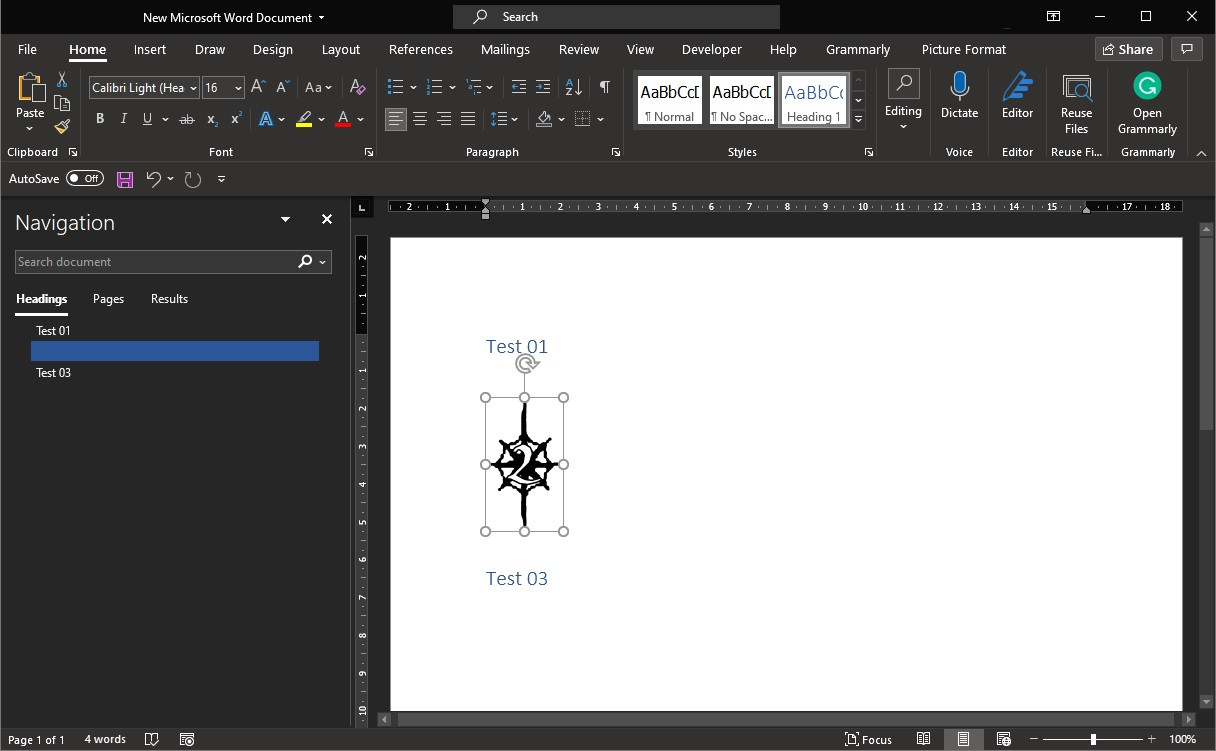The height and width of the screenshot is (751, 1216).
Task: Toggle Italic formatting
Action: click(x=123, y=119)
